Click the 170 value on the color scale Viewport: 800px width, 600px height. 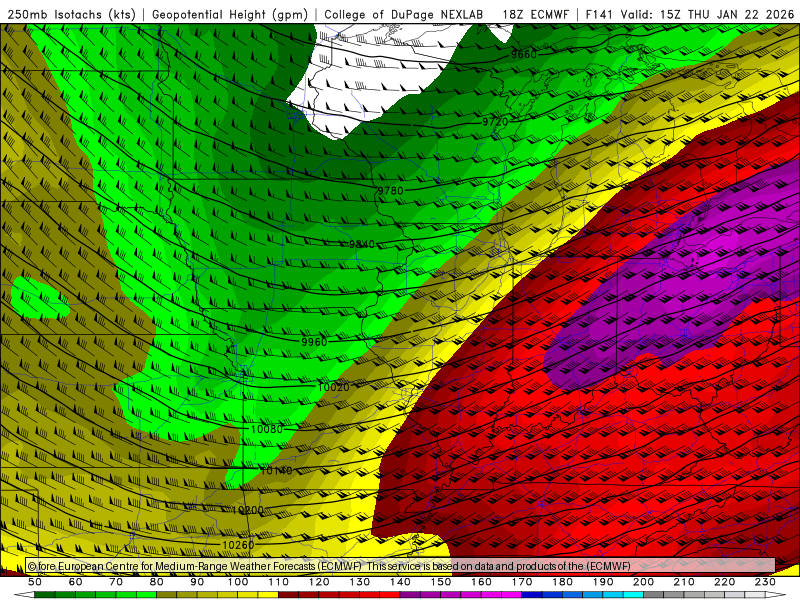[522, 582]
